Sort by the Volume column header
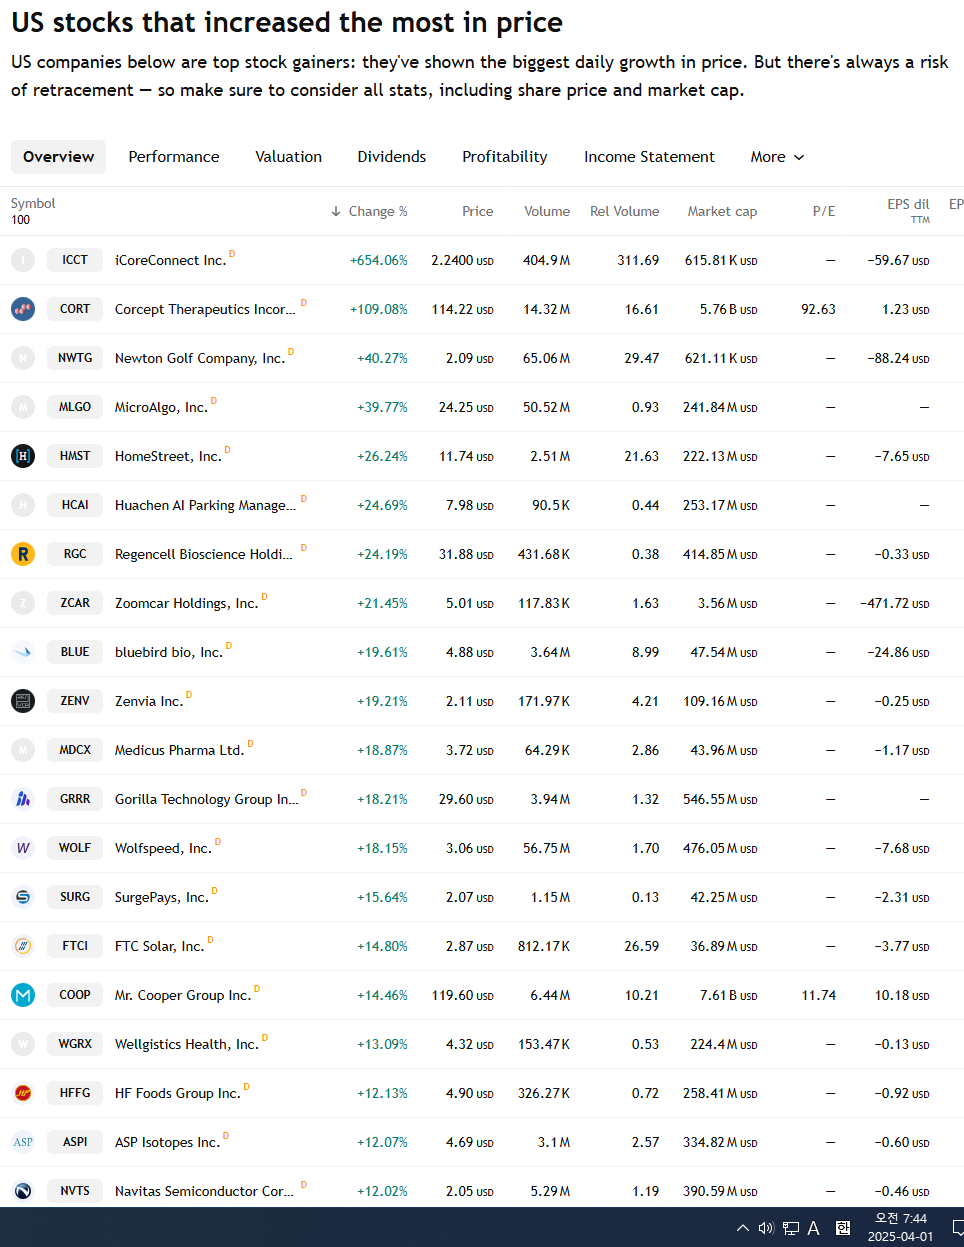 [x=547, y=211]
